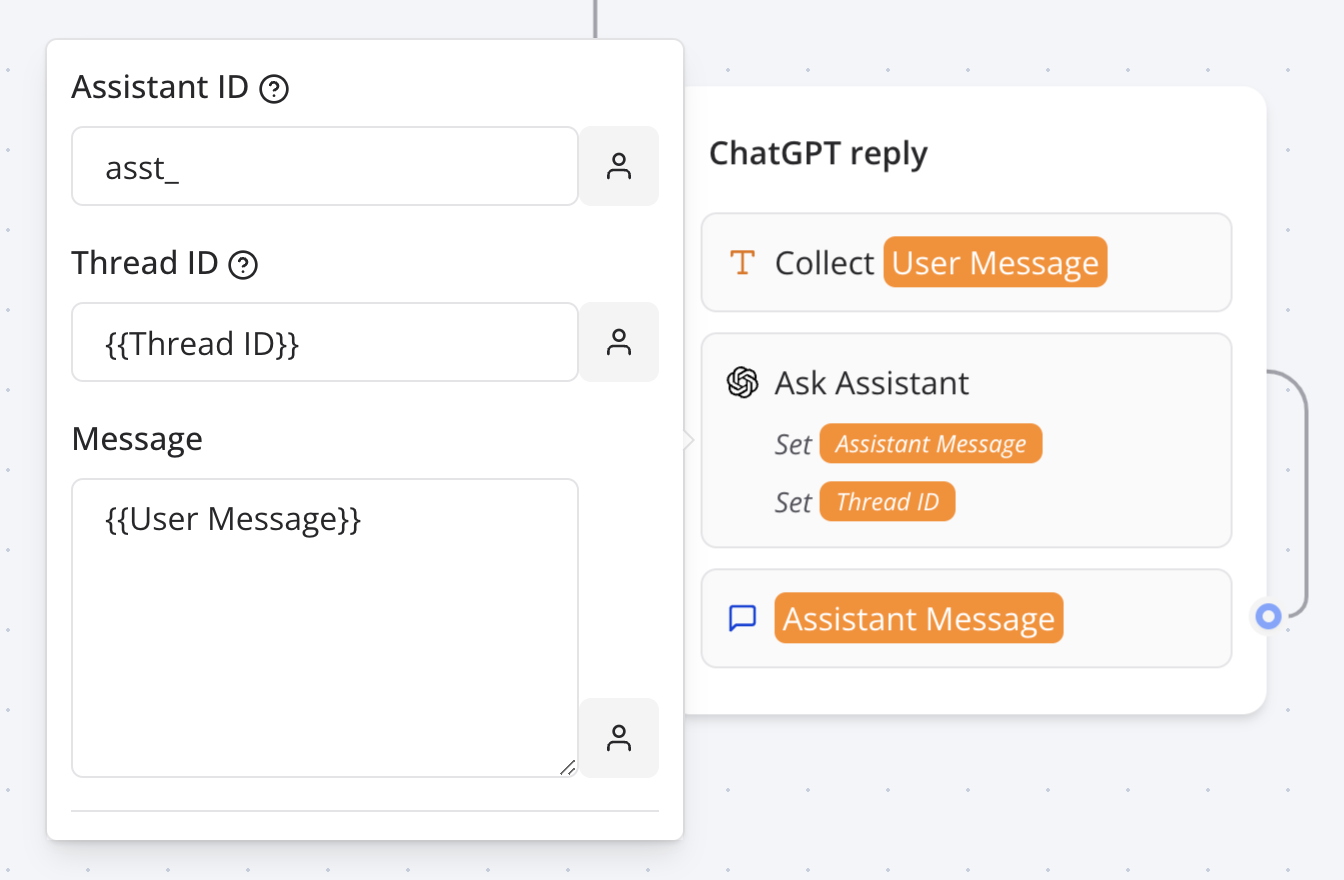Click the Thread ID input showing {{Thread ID}}
The height and width of the screenshot is (880, 1344).
coord(324,342)
